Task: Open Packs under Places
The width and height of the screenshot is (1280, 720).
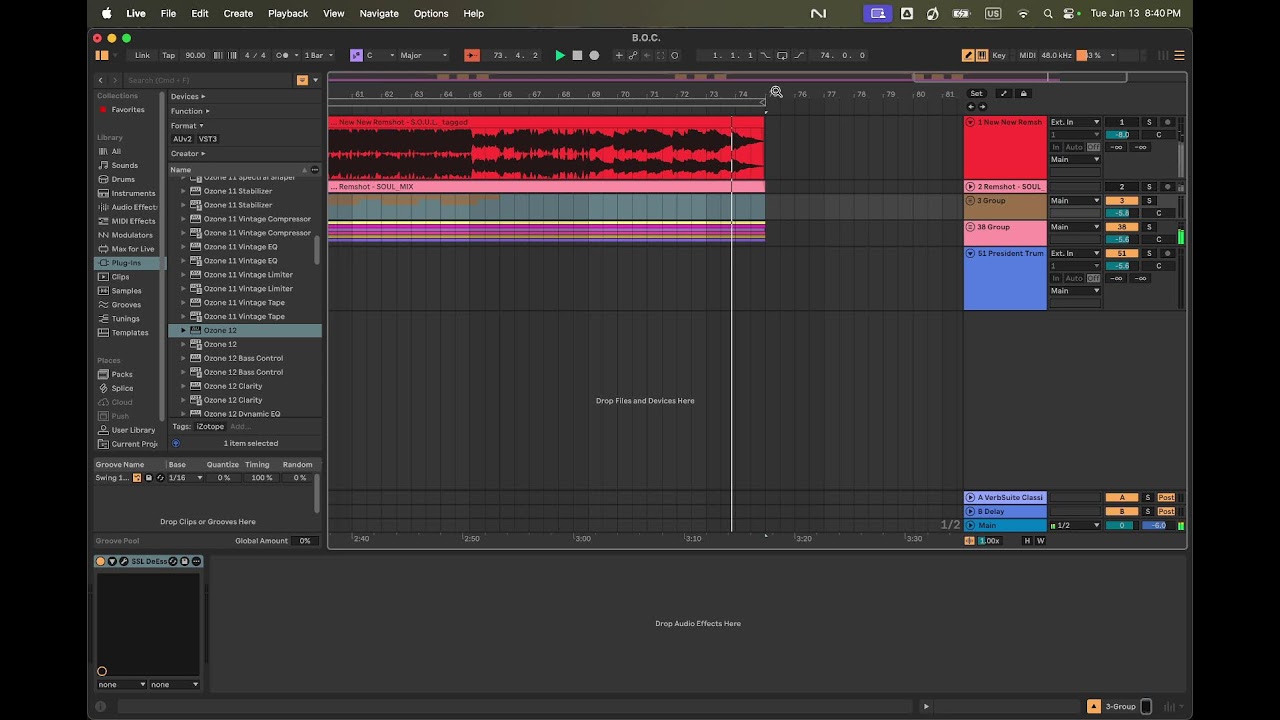Action: pyautogui.click(x=122, y=374)
